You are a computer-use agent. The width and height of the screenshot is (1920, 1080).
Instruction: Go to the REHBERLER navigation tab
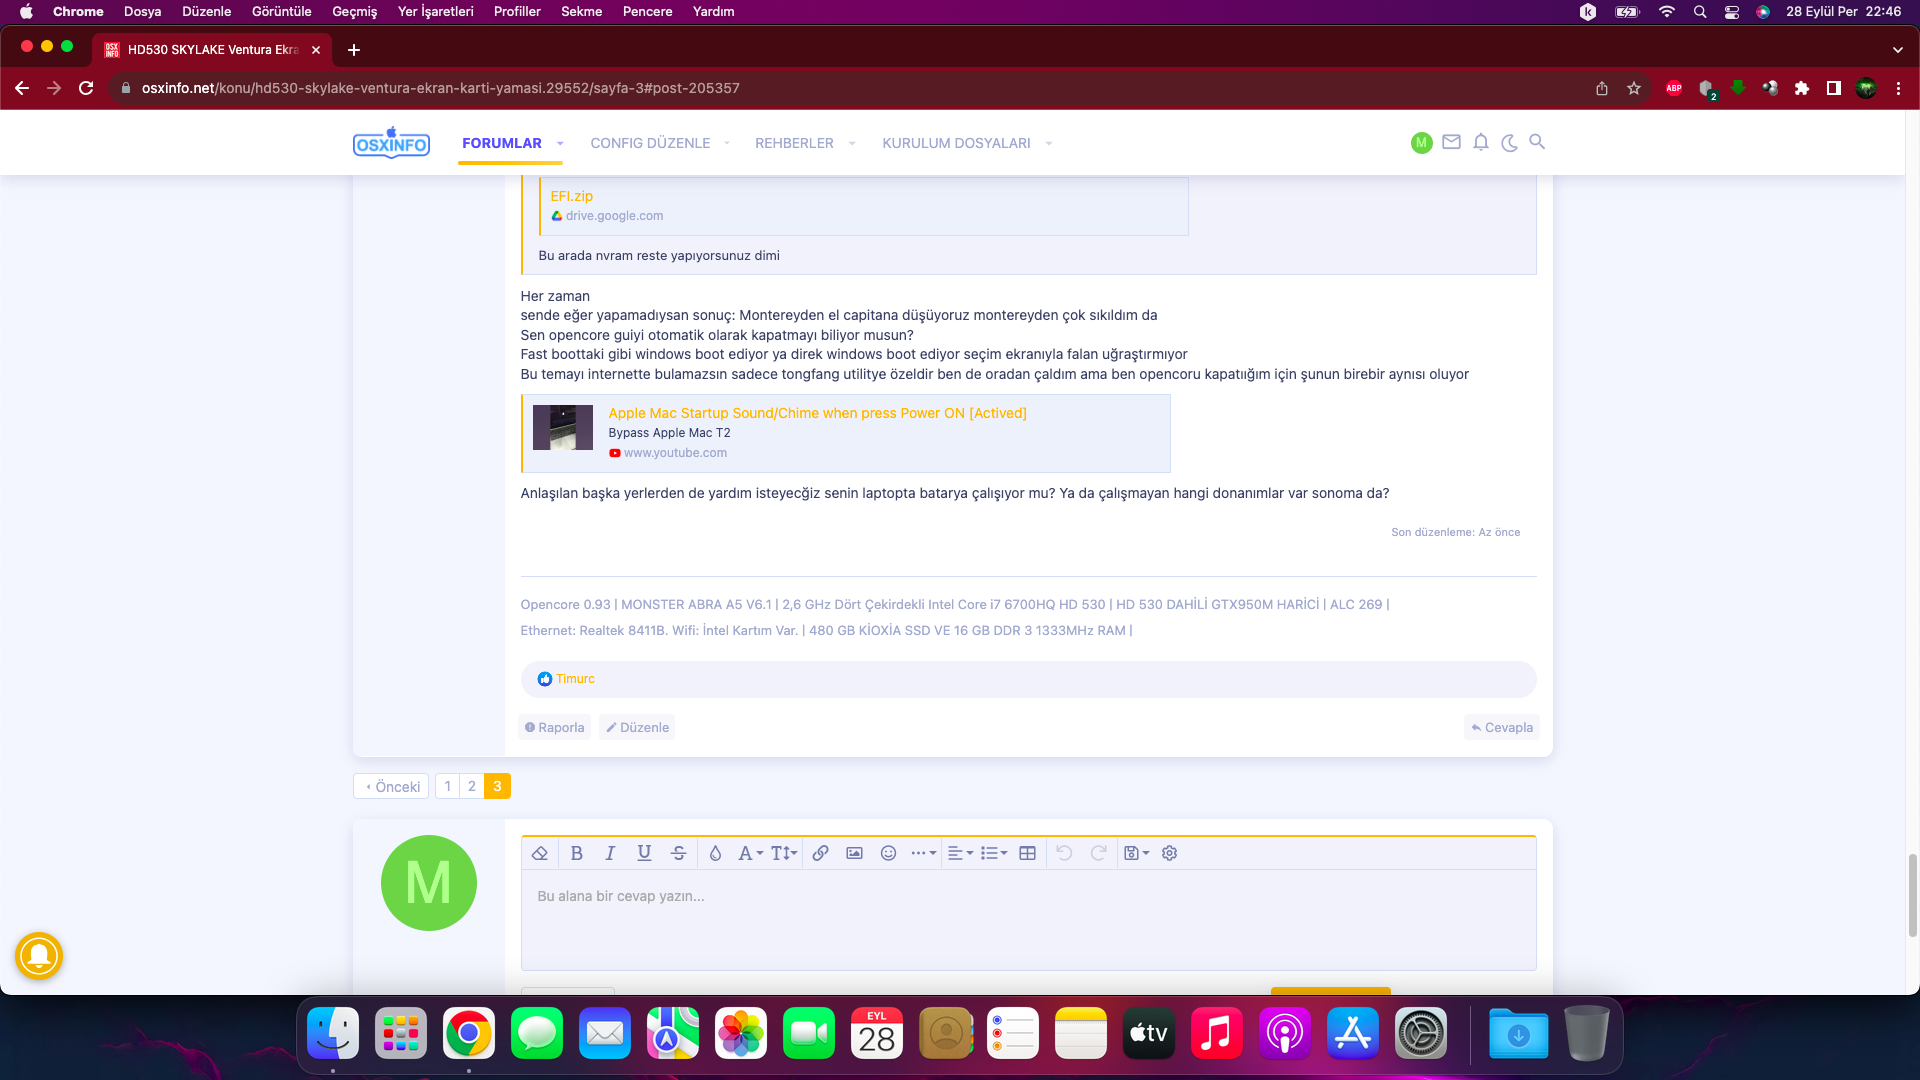pyautogui.click(x=794, y=143)
